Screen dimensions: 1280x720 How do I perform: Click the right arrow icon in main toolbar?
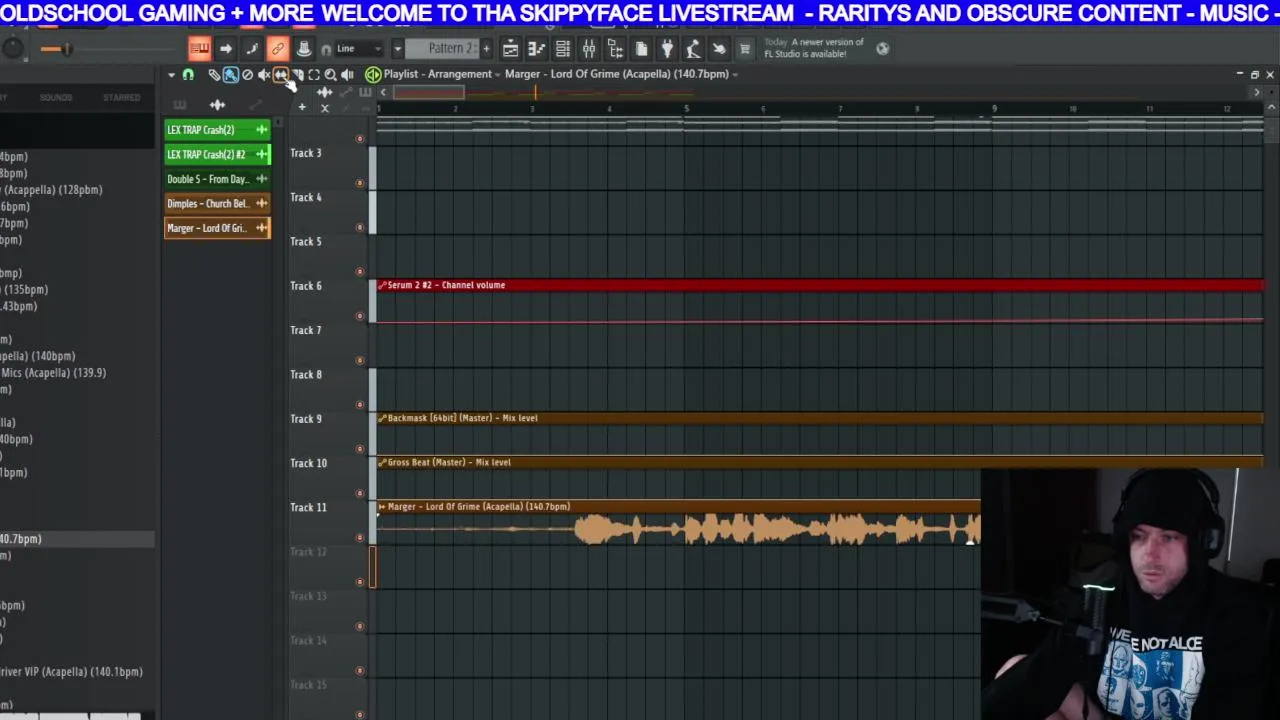[x=226, y=48]
